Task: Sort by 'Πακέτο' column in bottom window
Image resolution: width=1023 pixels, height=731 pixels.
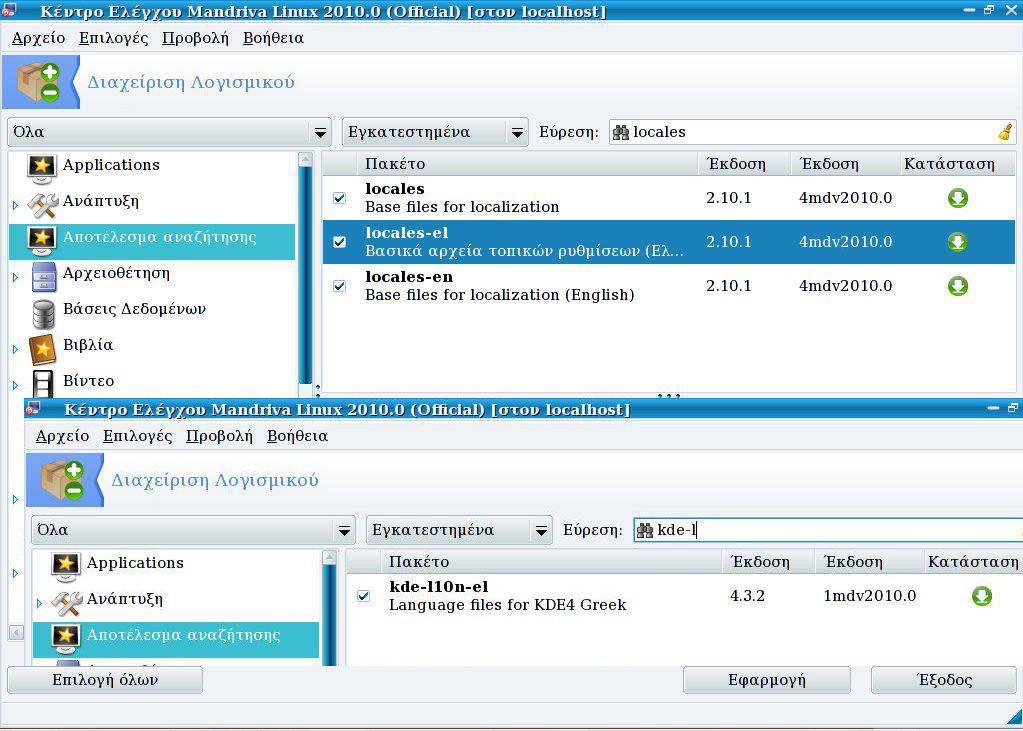Action: coord(551,562)
